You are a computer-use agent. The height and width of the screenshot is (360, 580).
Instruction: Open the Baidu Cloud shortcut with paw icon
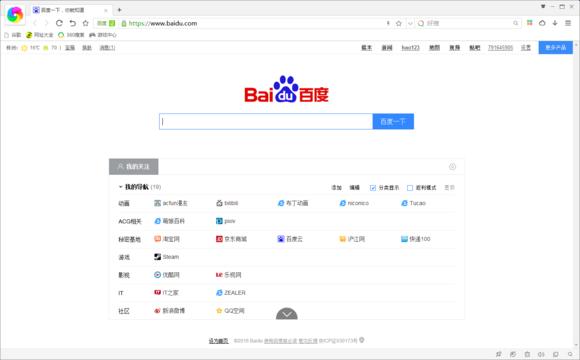(290, 239)
